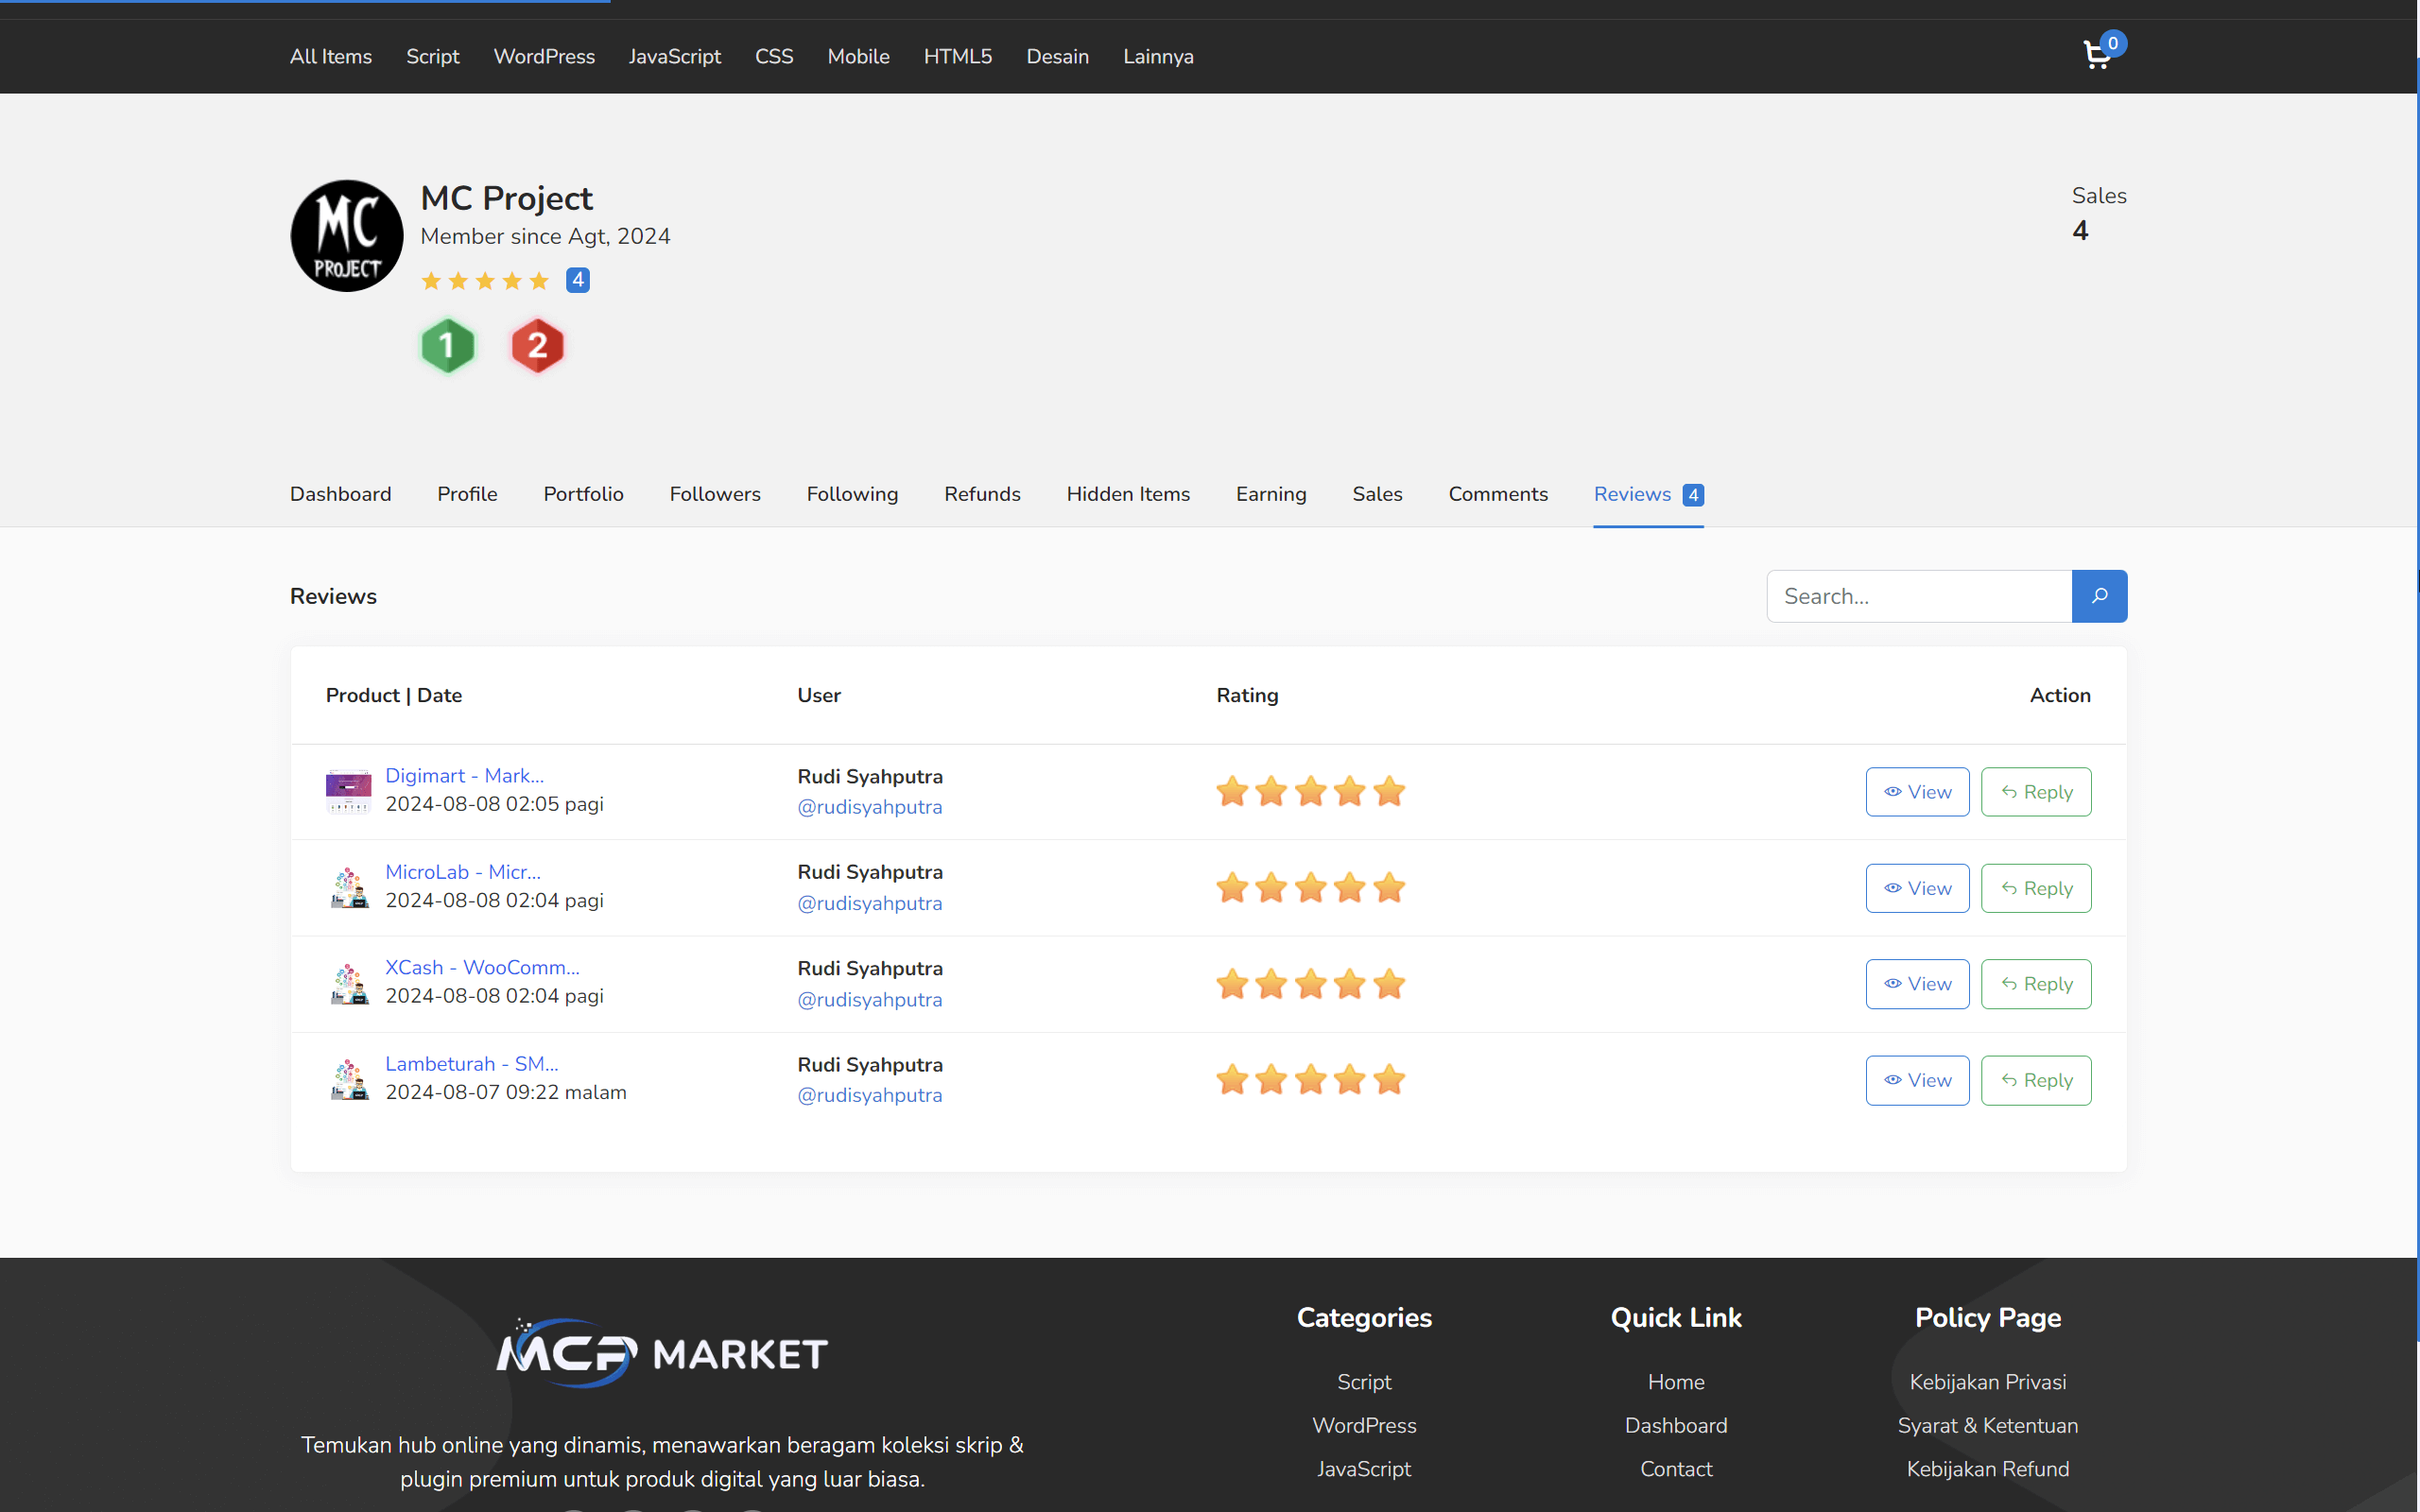Open Lainnya menu in top navigation
The image size is (2420, 1512).
(x=1158, y=56)
